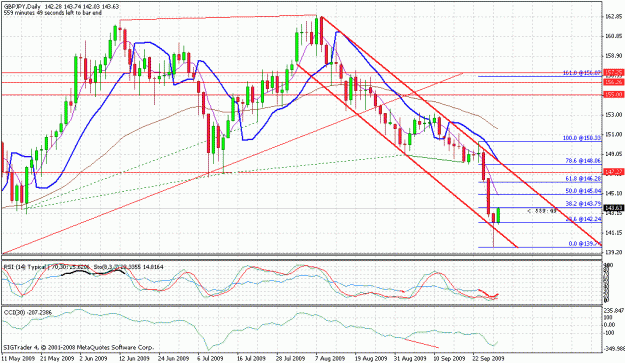
Task: Click the Fibonacci '0.0 @139.7' label
Action: coord(585,243)
